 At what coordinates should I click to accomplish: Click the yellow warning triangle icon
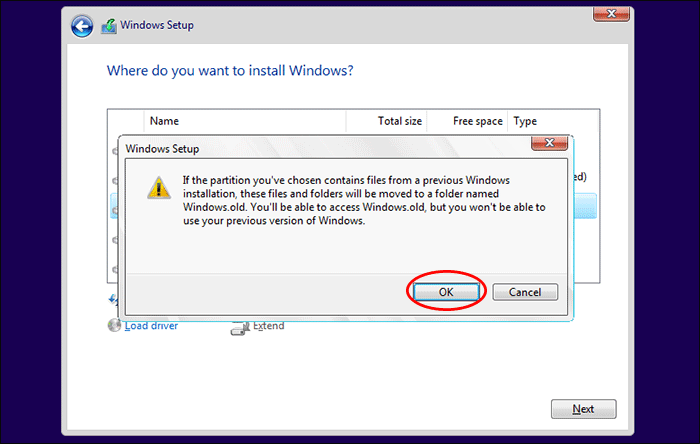pos(159,187)
